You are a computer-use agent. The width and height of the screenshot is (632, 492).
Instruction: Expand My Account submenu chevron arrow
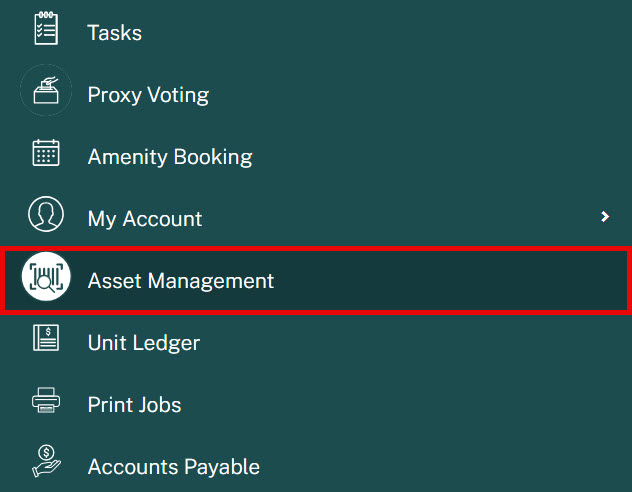tap(605, 217)
